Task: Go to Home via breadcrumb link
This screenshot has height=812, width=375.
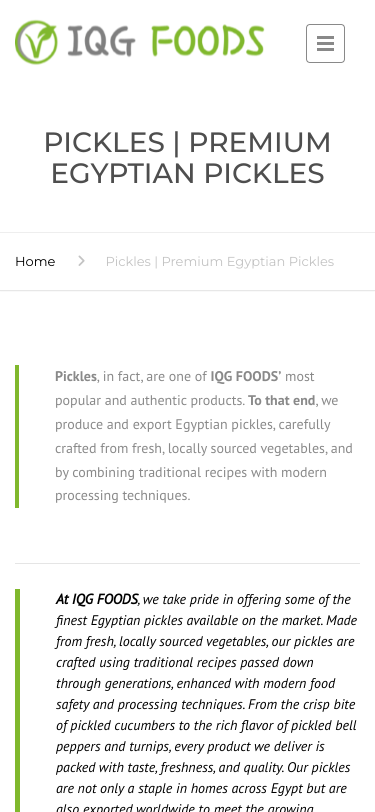Action: pos(35,262)
